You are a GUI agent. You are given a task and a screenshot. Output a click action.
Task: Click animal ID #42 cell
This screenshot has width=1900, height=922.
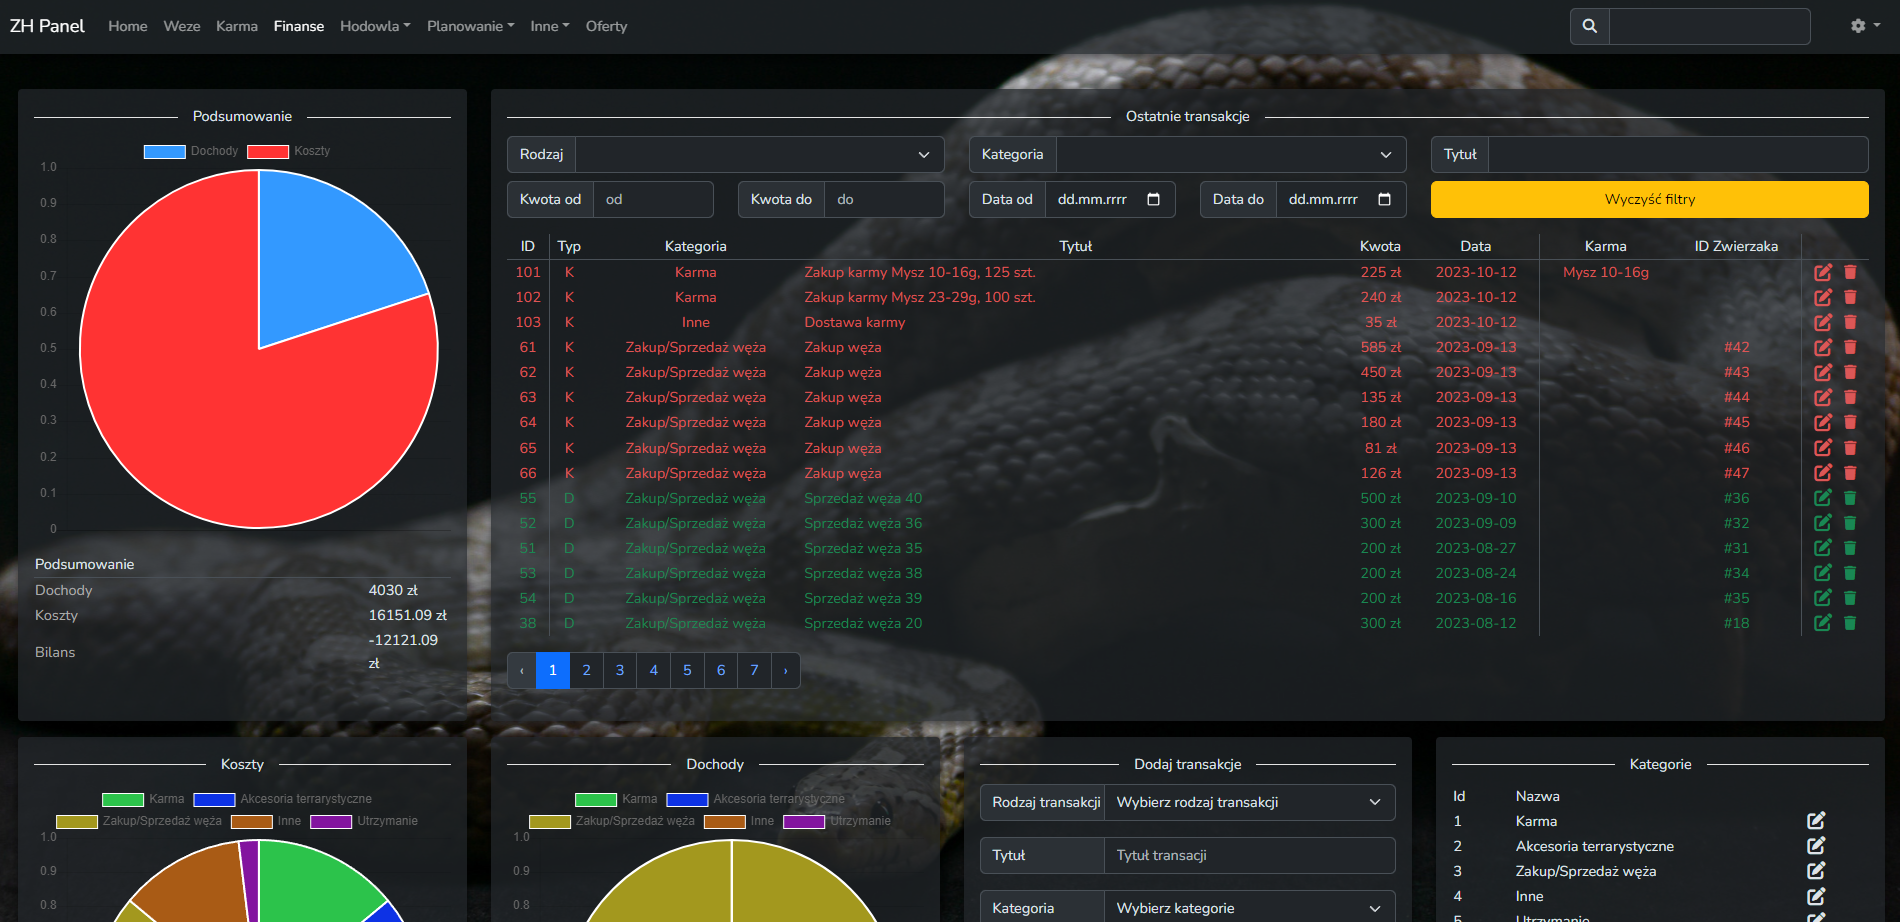(x=1737, y=347)
